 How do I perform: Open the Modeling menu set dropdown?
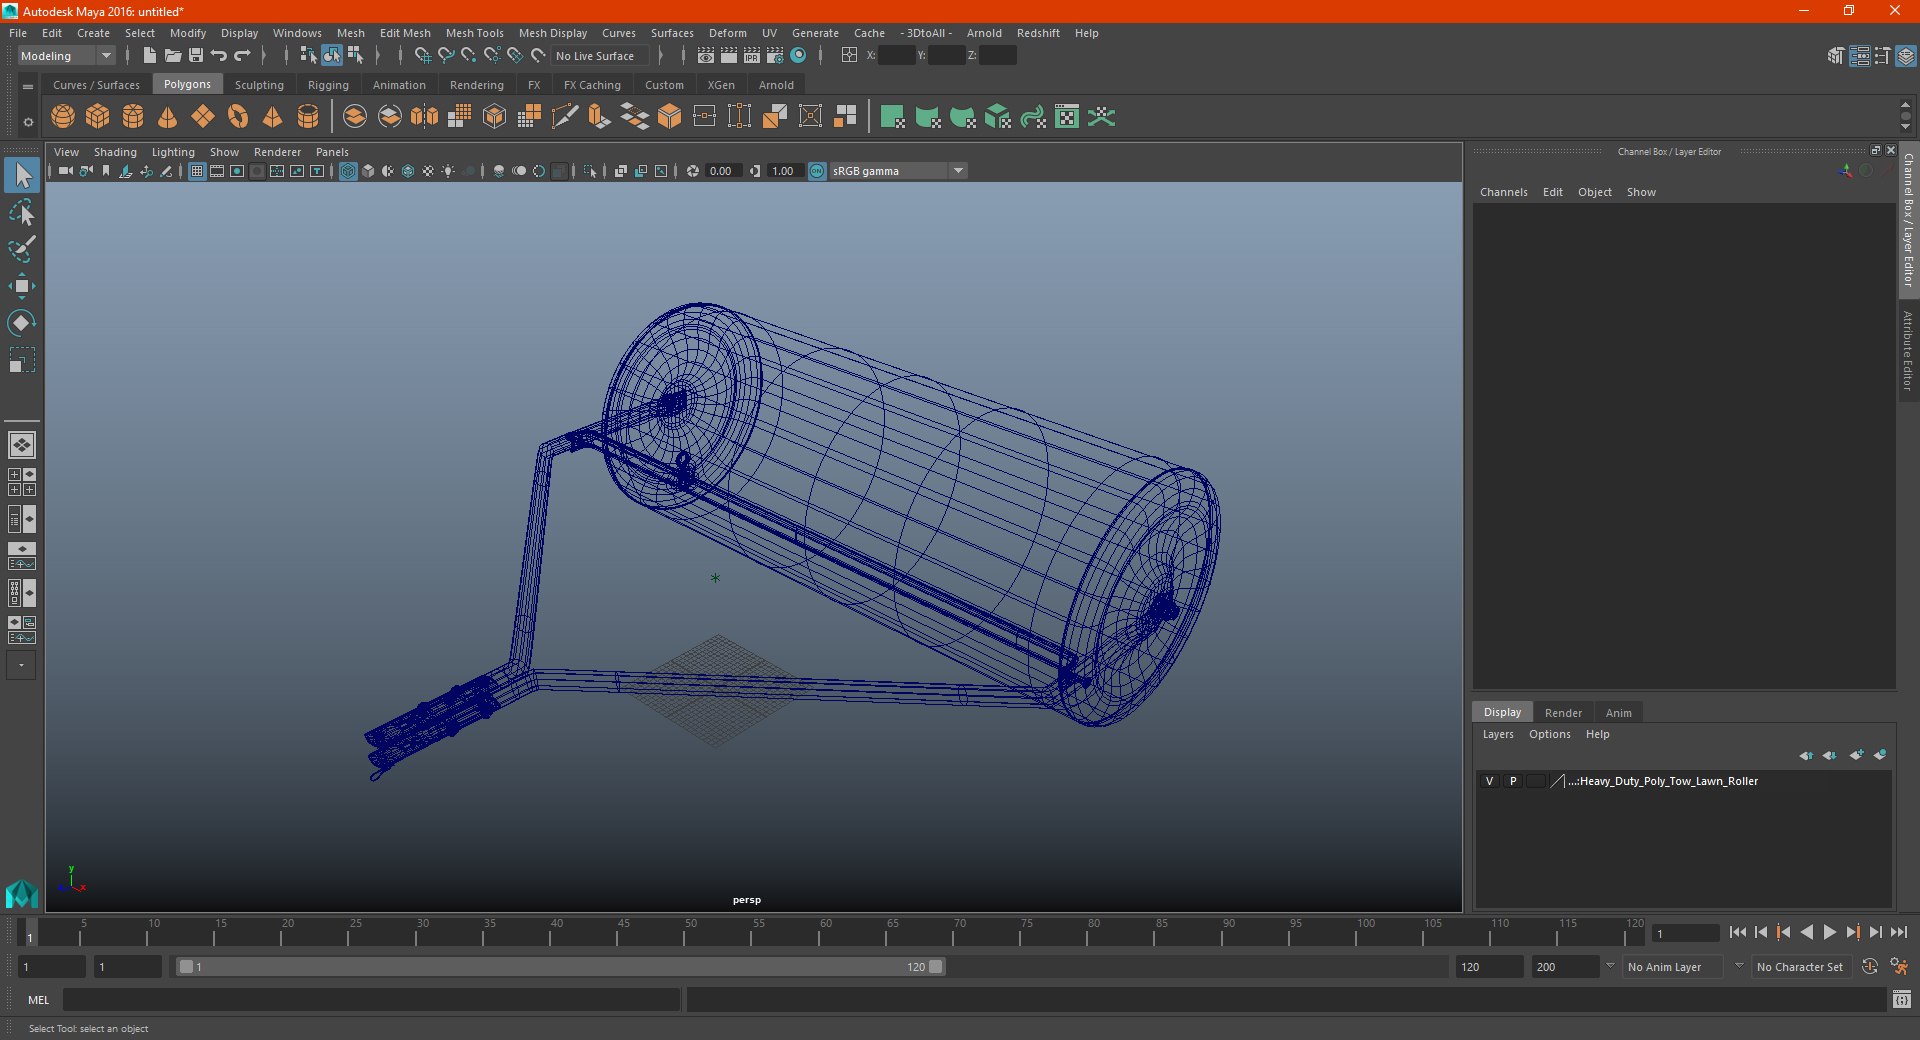tap(66, 56)
